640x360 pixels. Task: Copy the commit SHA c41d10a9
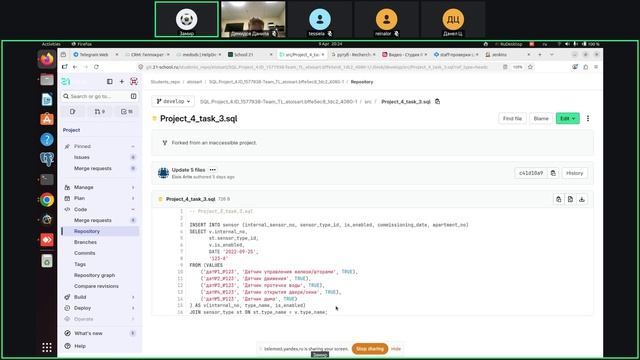[x=553, y=173]
